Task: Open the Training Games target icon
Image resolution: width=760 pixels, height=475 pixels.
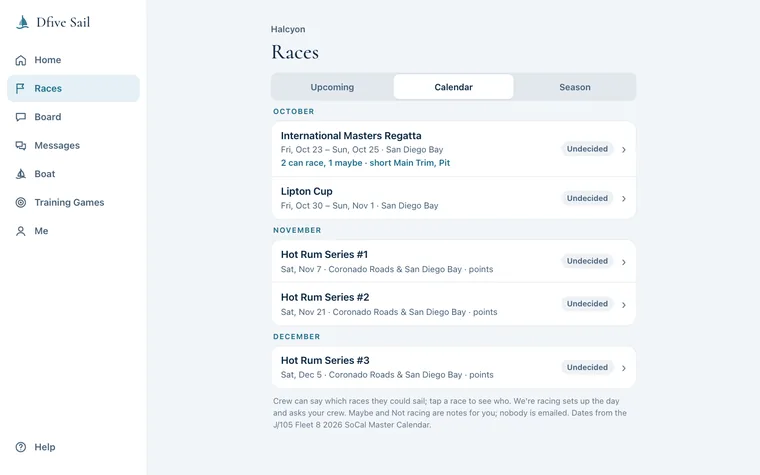Action: 21,203
